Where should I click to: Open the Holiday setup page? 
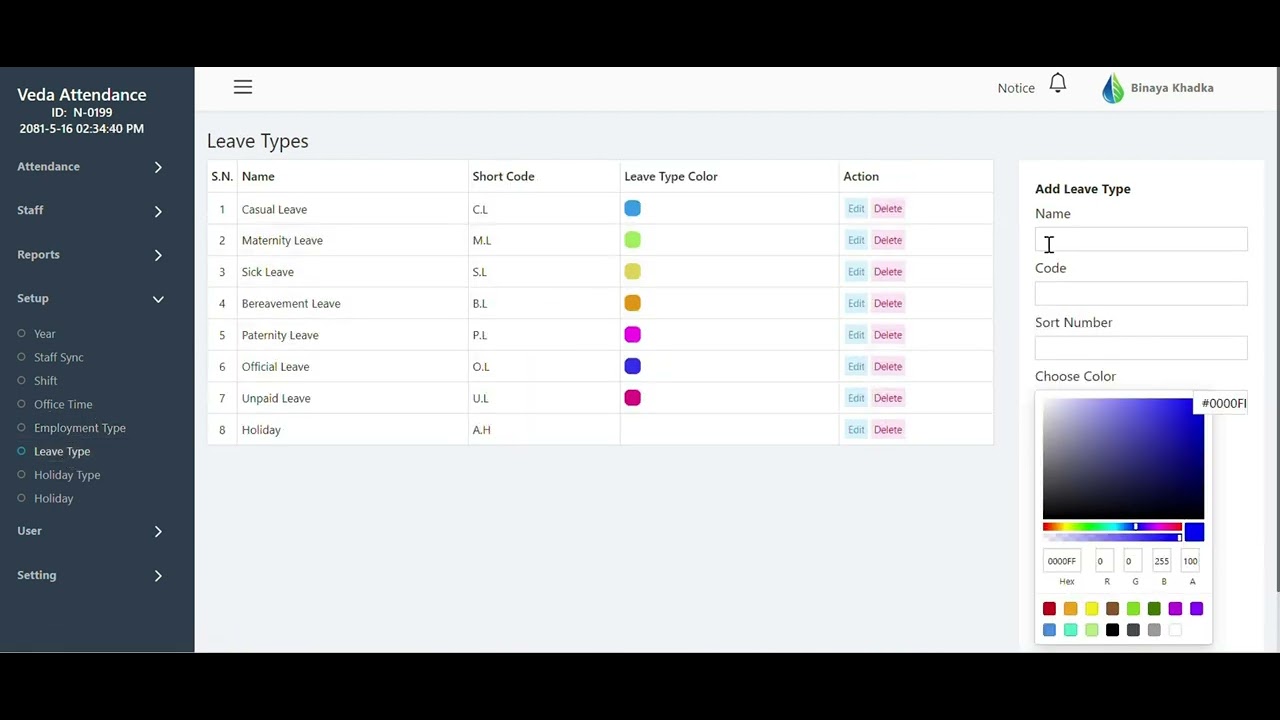coord(53,498)
